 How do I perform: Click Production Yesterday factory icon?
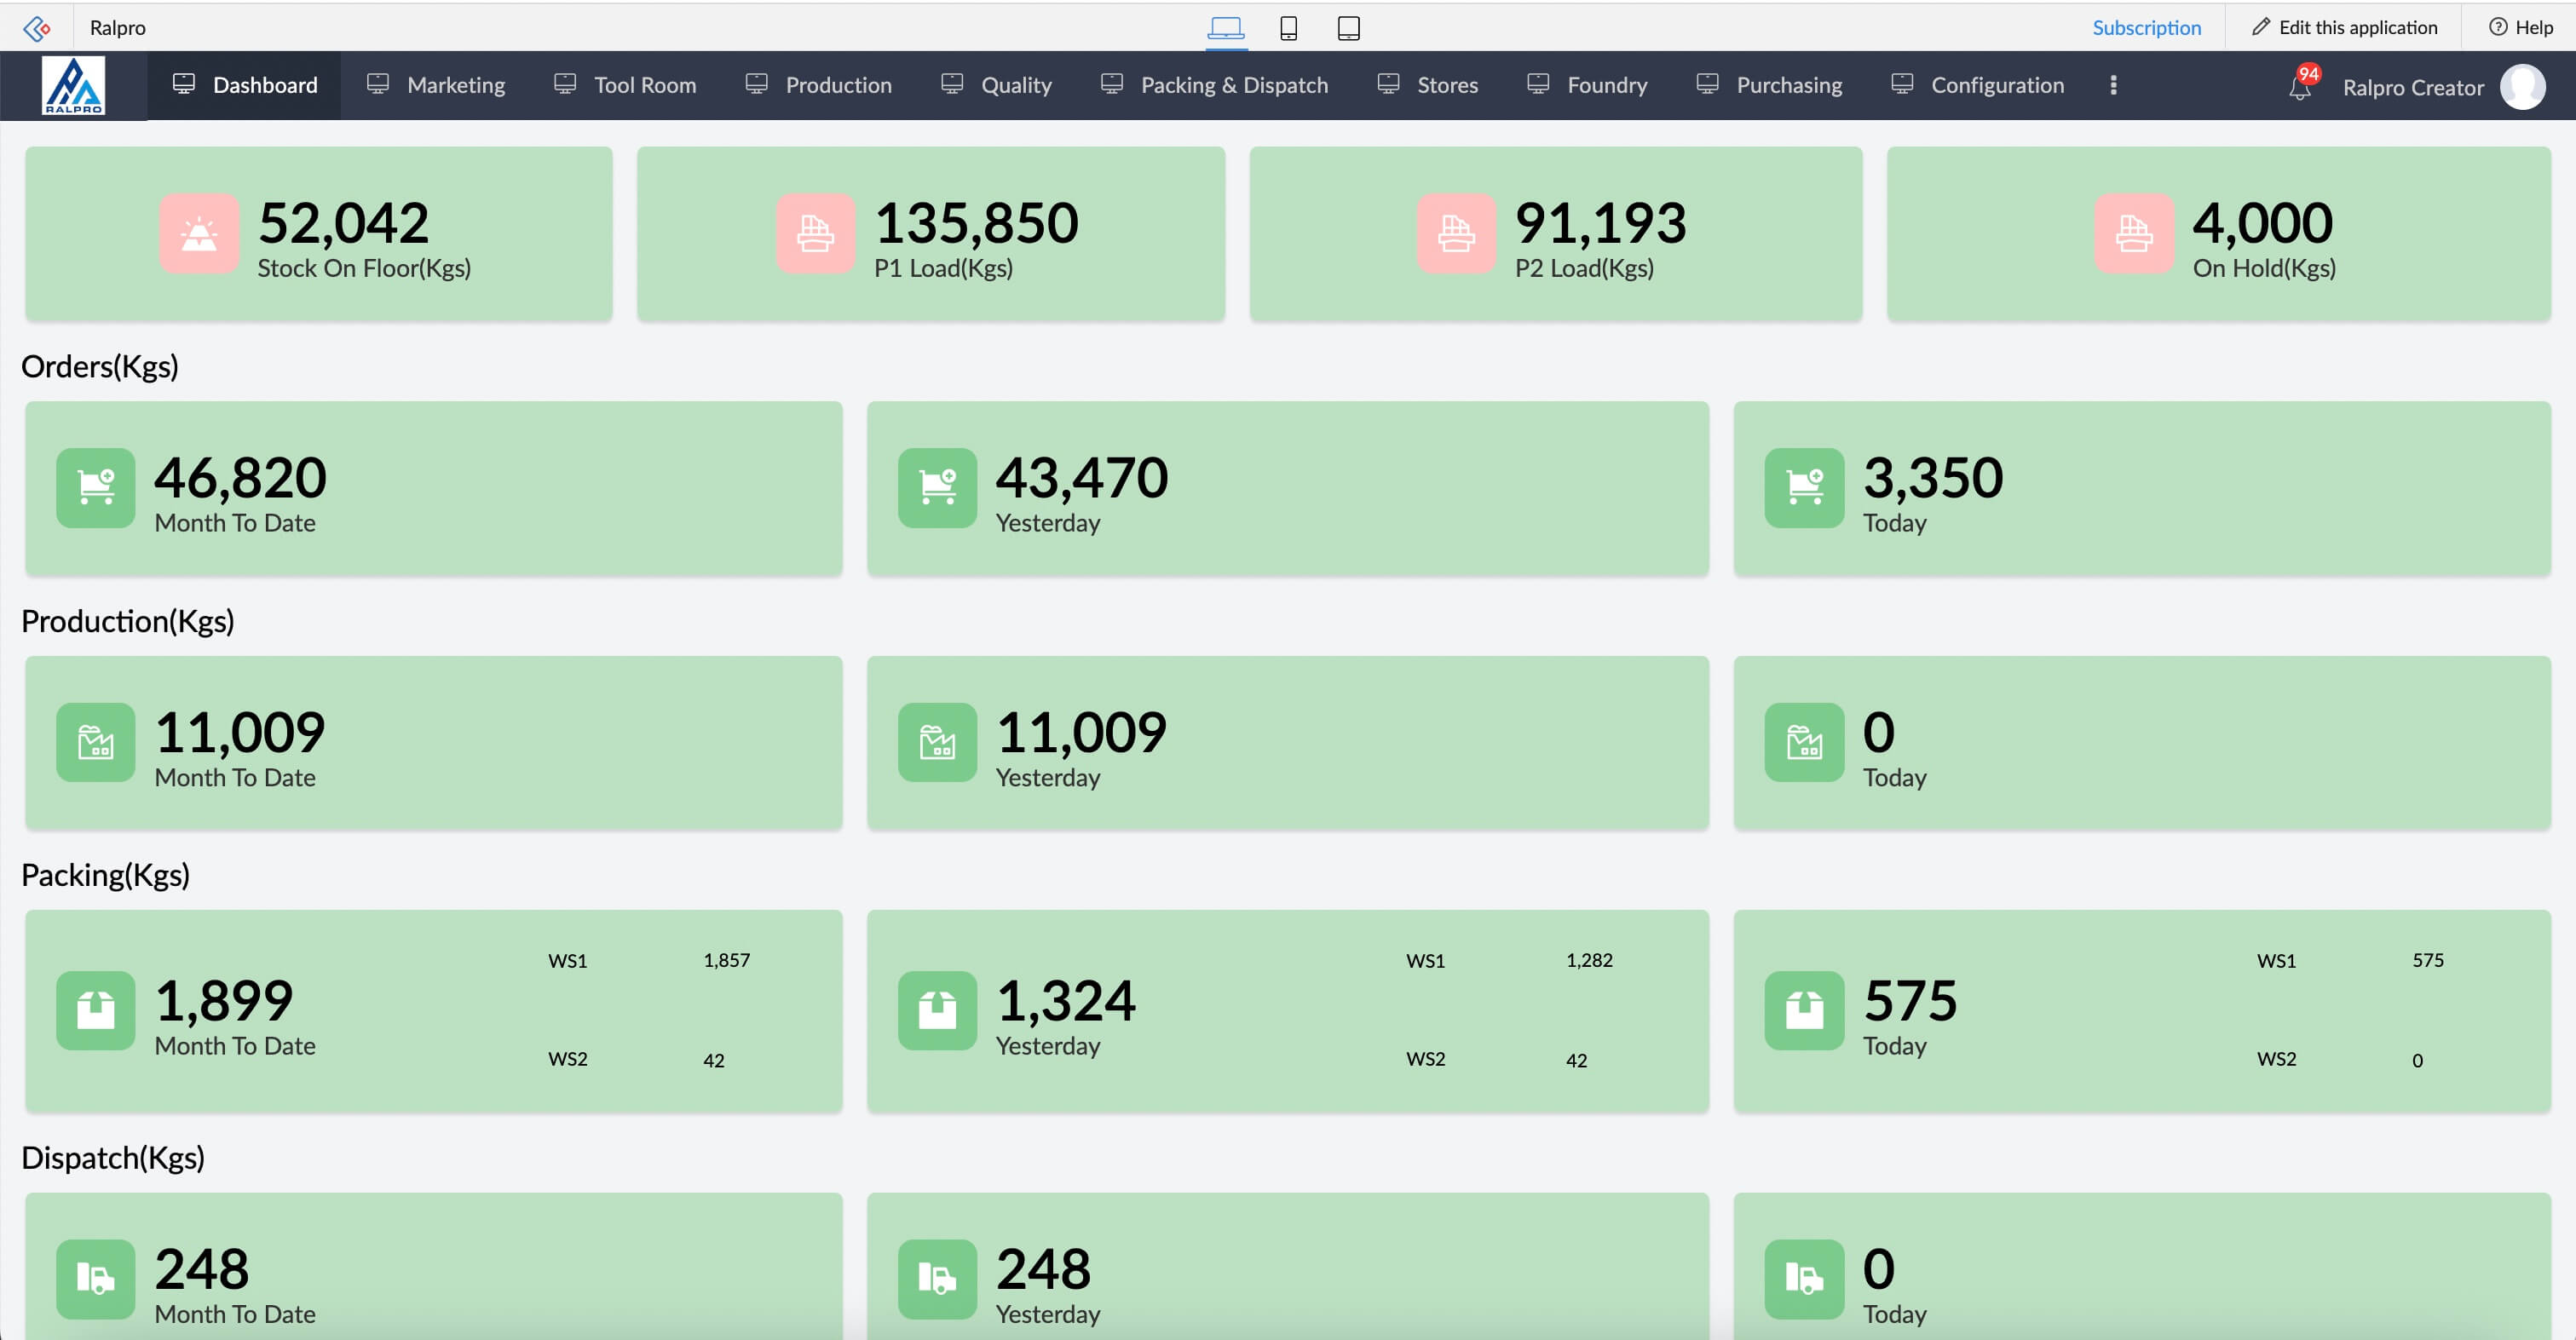(x=937, y=742)
